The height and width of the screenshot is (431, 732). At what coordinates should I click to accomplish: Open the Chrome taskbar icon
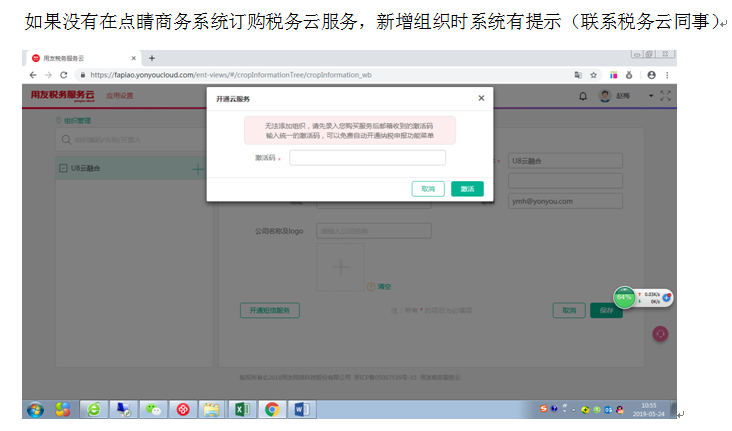tap(272, 410)
